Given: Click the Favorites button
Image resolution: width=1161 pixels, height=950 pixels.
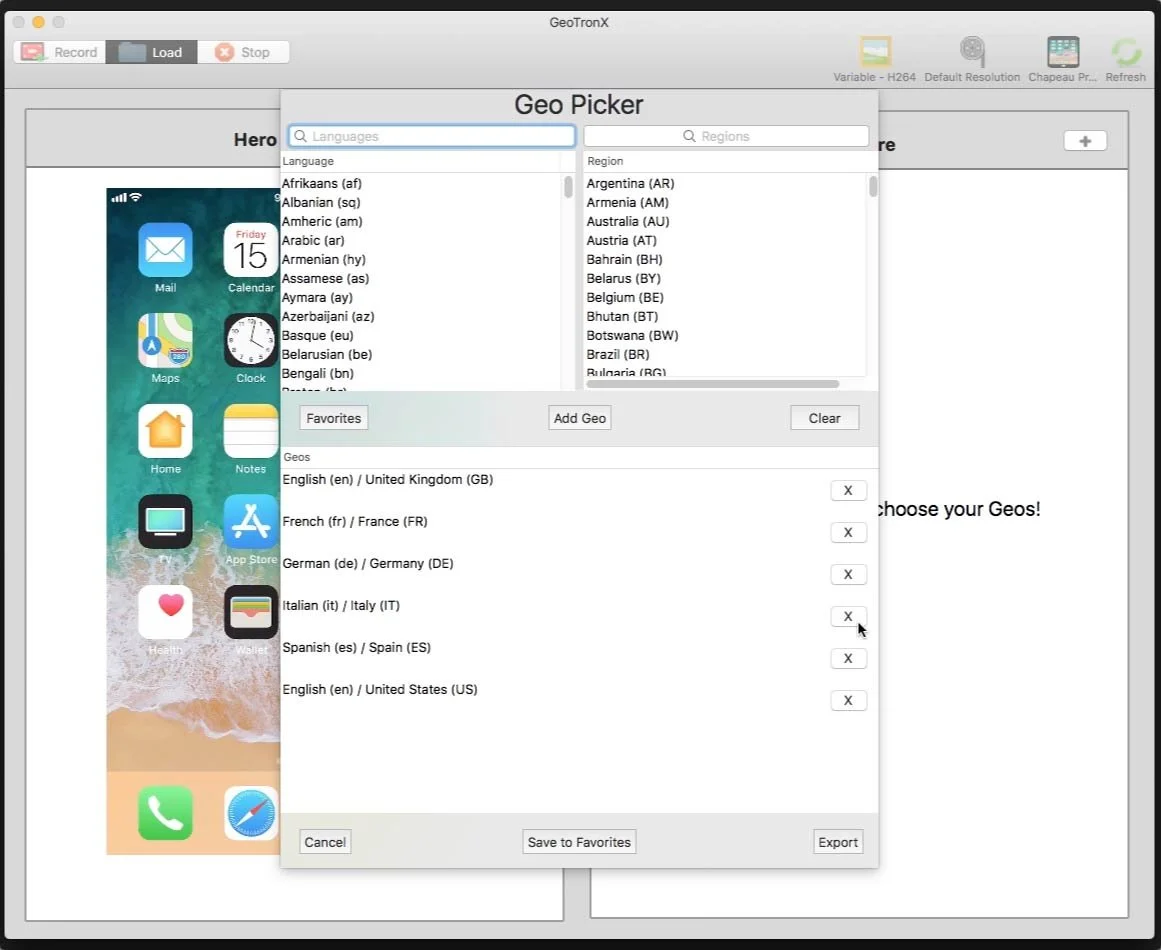Looking at the screenshot, I should pos(333,418).
